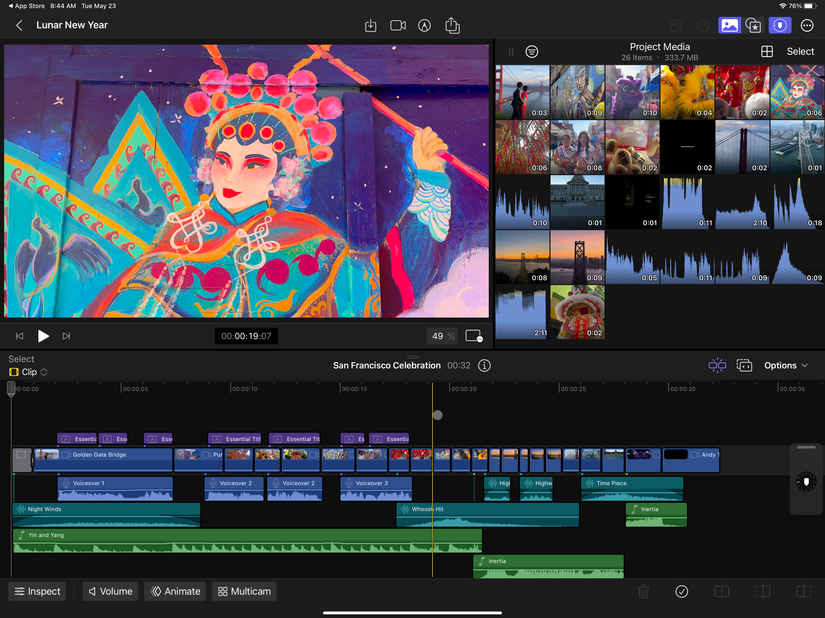The width and height of the screenshot is (825, 618).
Task: Select the Voiceover 3 audio clip
Action: [x=376, y=489]
